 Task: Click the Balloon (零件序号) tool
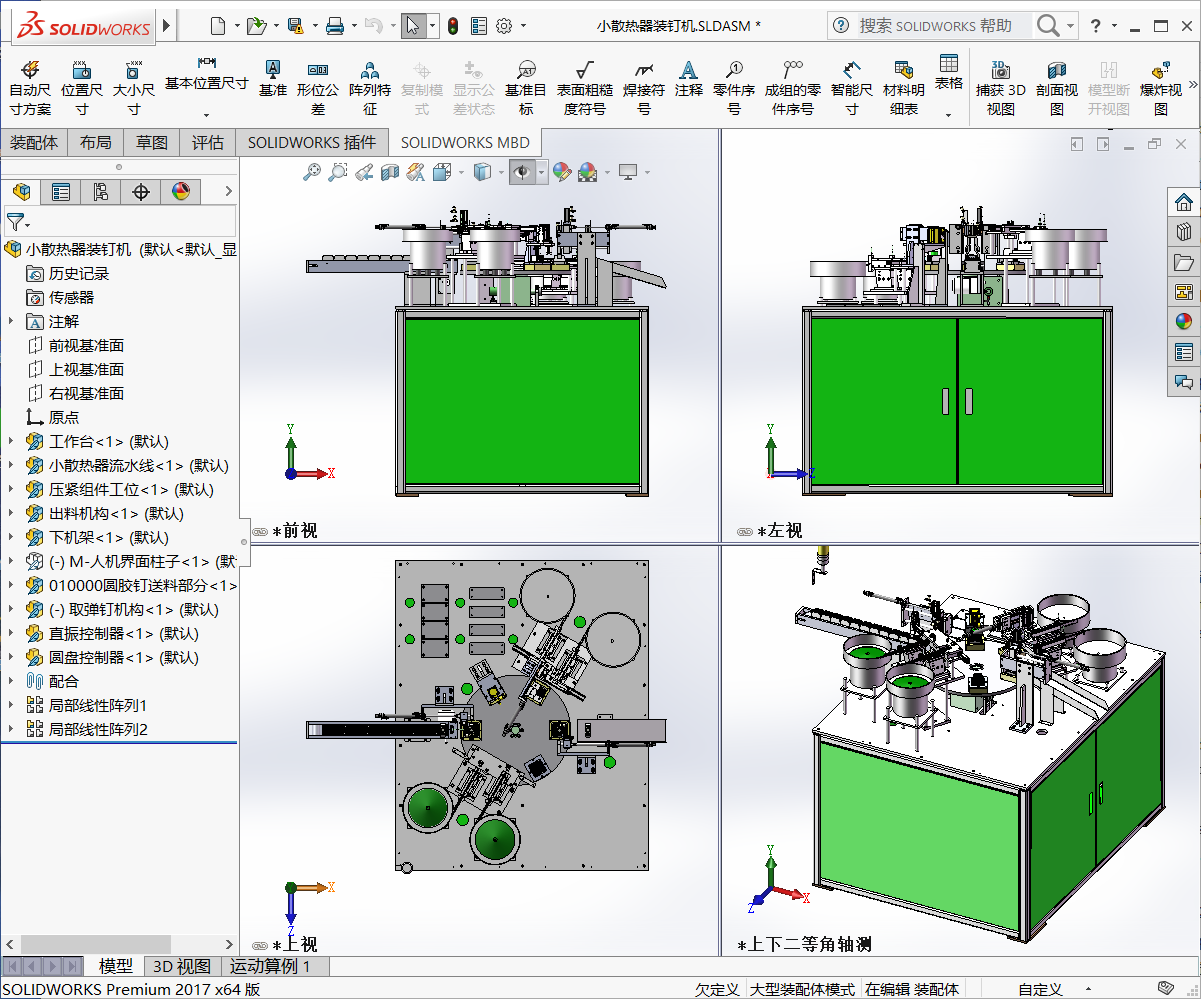[x=734, y=87]
